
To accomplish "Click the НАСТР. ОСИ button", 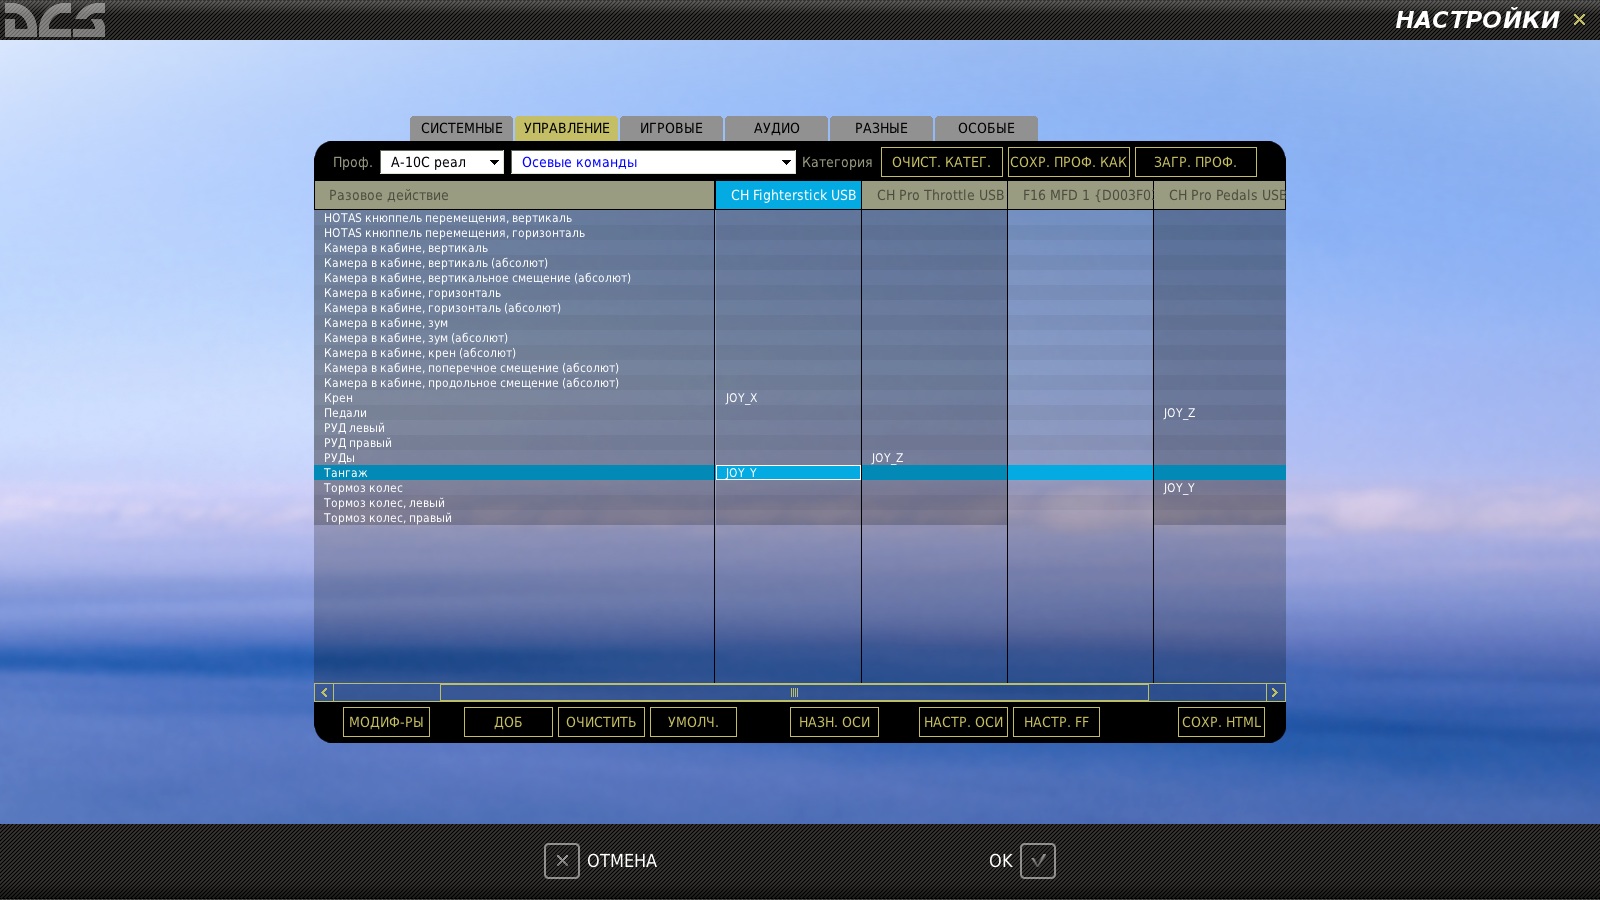I will [963, 722].
